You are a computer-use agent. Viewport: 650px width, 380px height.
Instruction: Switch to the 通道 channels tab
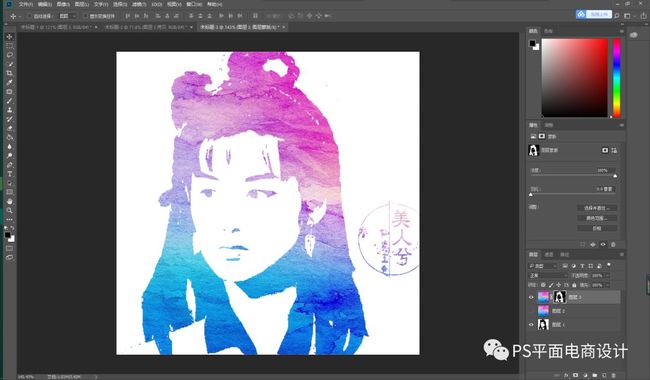click(x=549, y=254)
